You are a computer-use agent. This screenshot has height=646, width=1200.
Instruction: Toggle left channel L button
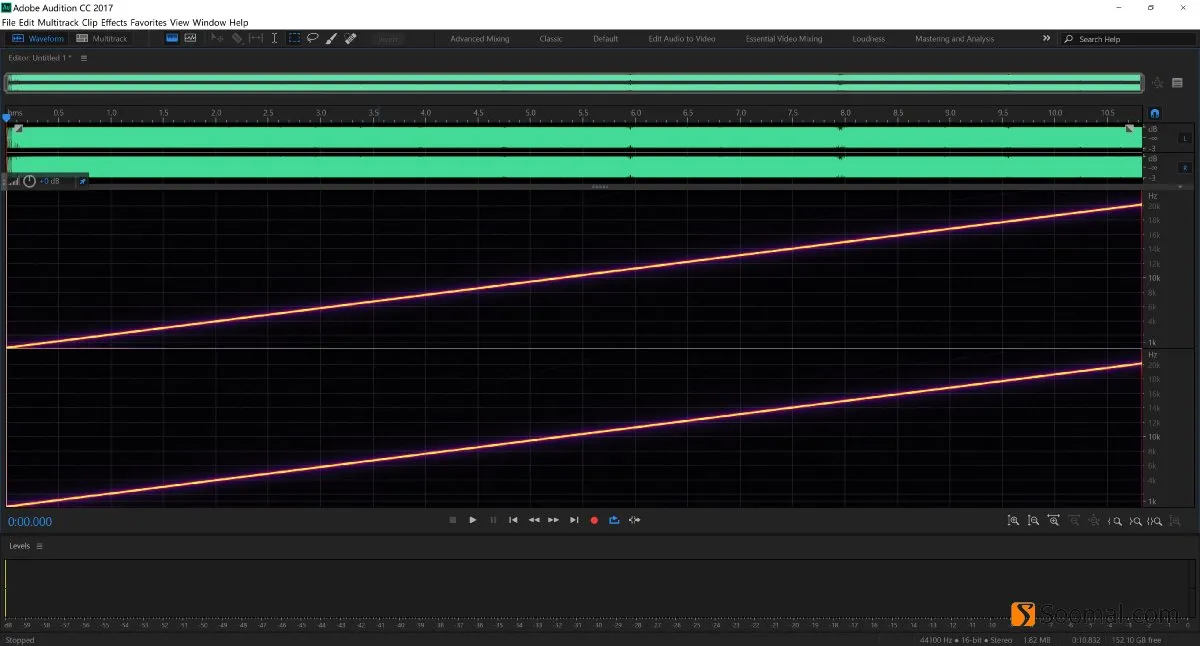[x=1186, y=138]
